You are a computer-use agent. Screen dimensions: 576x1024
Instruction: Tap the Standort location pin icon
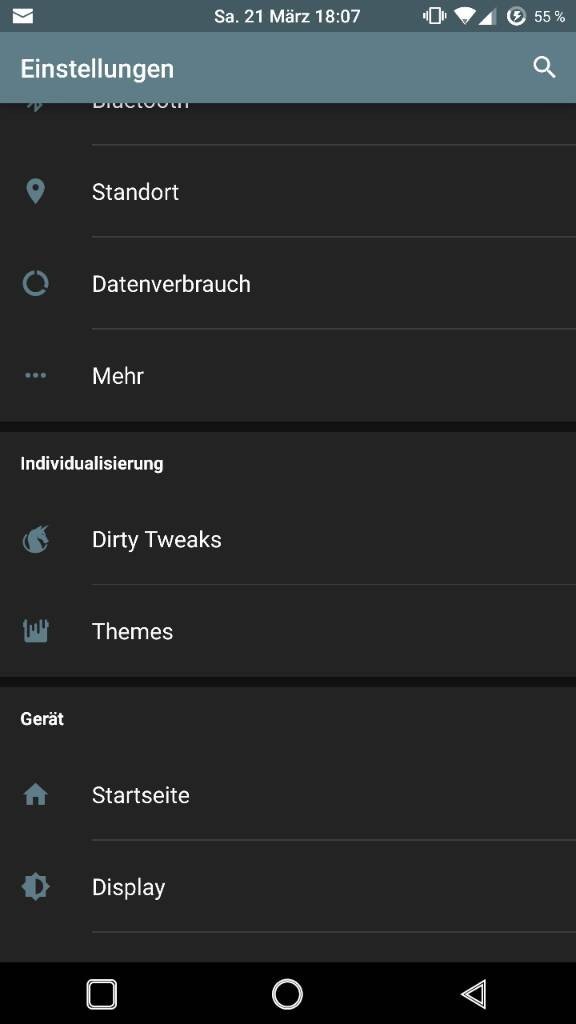point(35,192)
